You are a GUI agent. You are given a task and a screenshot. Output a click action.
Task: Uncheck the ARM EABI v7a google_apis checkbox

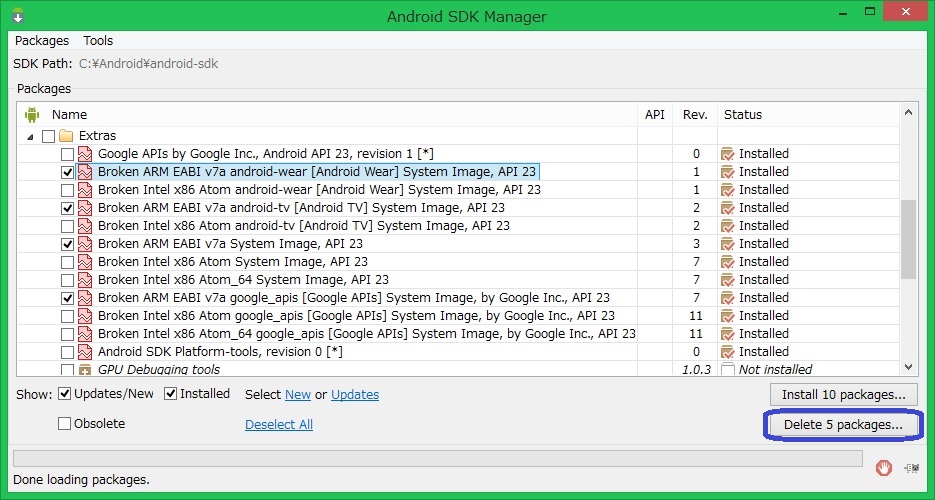(x=67, y=298)
